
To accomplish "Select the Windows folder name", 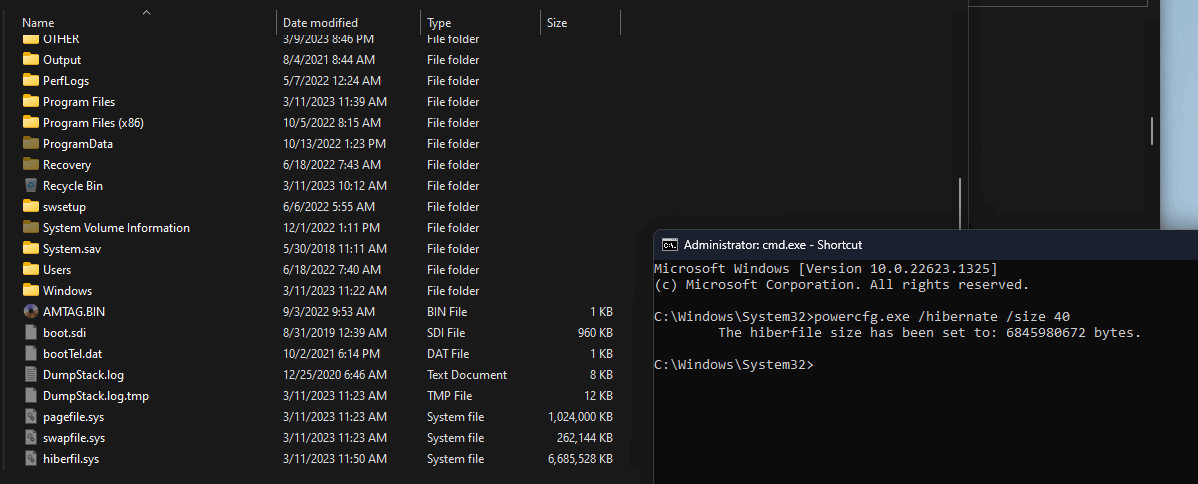I will [67, 291].
